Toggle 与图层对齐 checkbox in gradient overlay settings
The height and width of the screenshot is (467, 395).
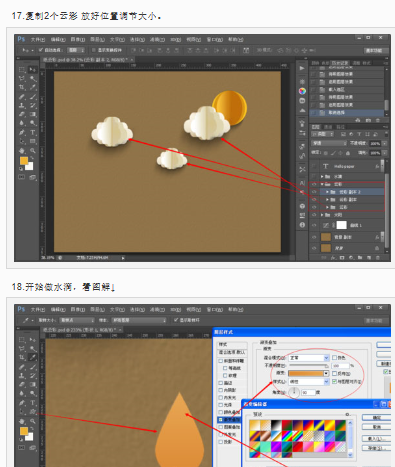[x=334, y=382]
